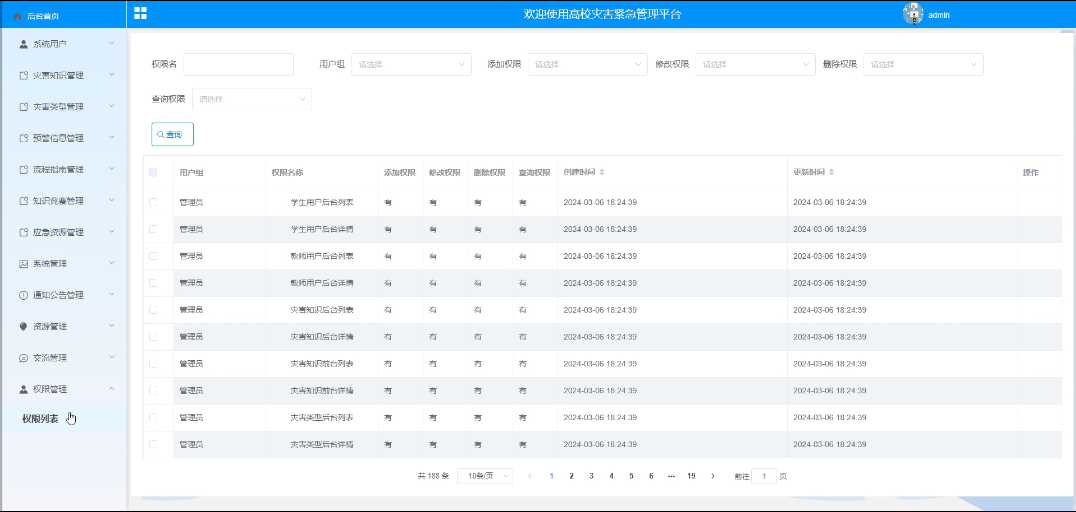Image resolution: width=1076 pixels, height=512 pixels.
Task: Click the person icon next to 权限管理
Action: 23,389
